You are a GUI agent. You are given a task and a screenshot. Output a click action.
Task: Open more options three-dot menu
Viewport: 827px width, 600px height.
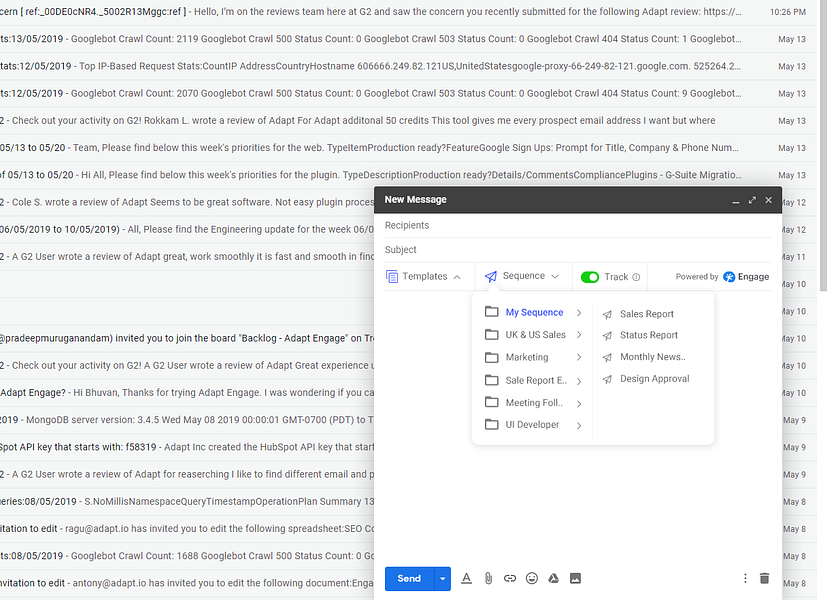(x=745, y=578)
